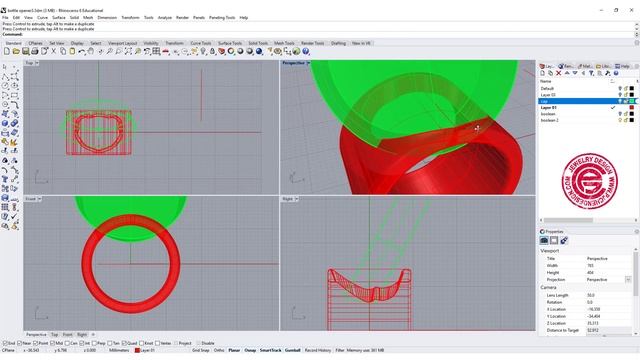Image resolution: width=640 pixels, height=360 pixels.
Task: Toggle visibility bulb of Default layer
Action: [620, 88]
